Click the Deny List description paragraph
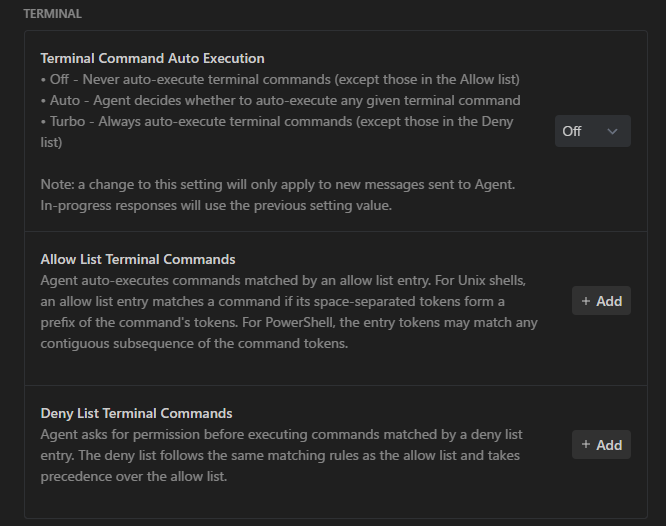This screenshot has height=526, width=666. [x=281, y=455]
